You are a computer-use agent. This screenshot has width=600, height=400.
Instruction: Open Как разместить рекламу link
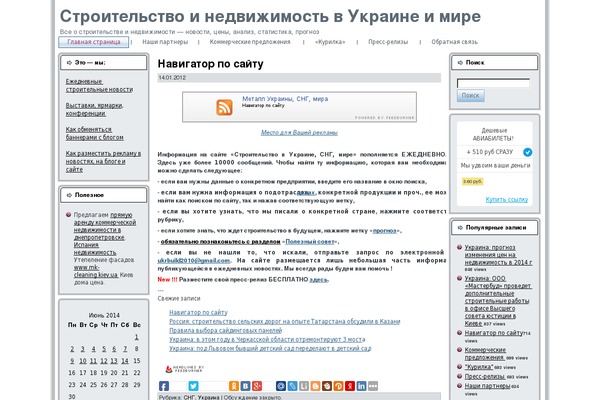(x=103, y=161)
